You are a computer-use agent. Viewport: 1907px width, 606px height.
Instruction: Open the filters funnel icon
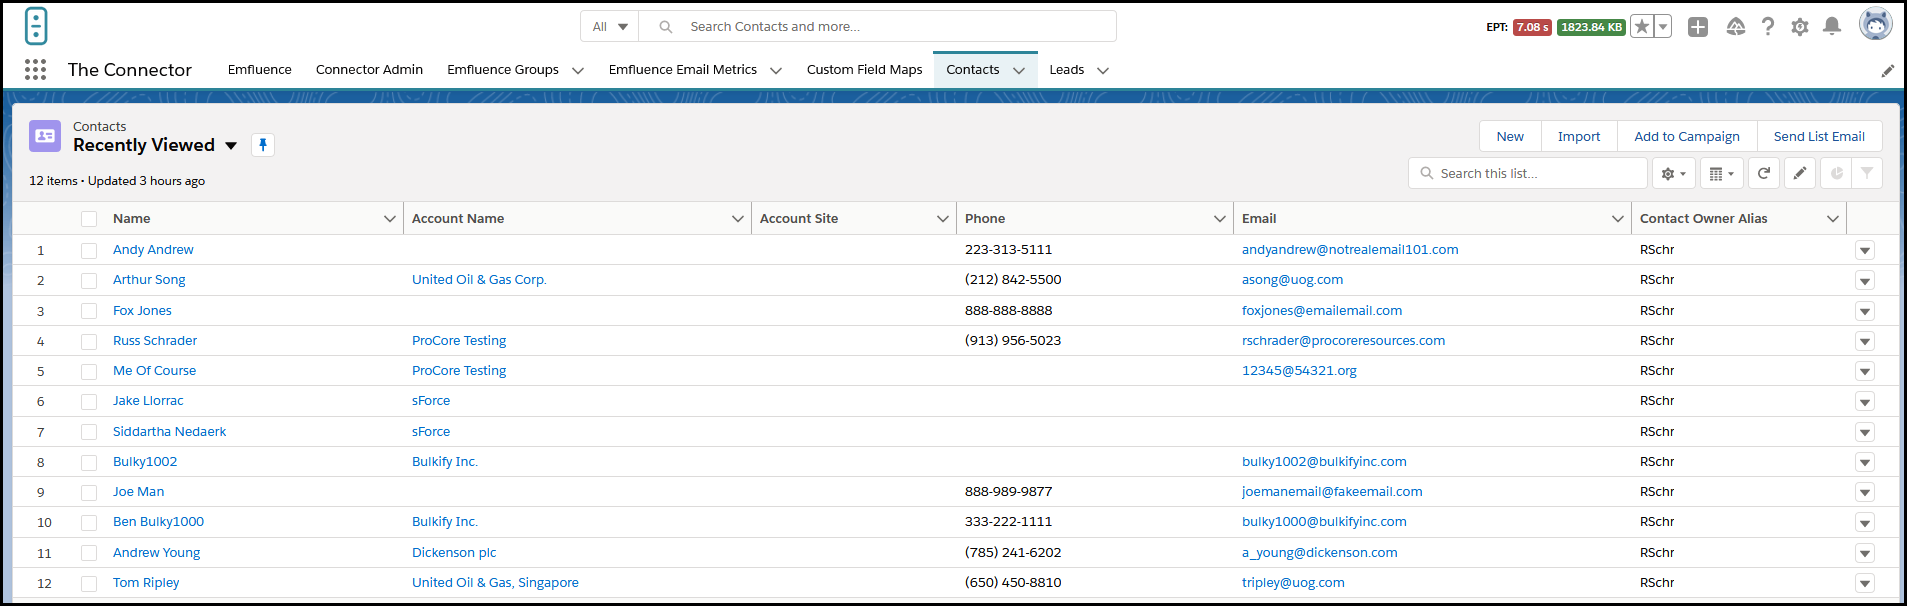point(1867,173)
